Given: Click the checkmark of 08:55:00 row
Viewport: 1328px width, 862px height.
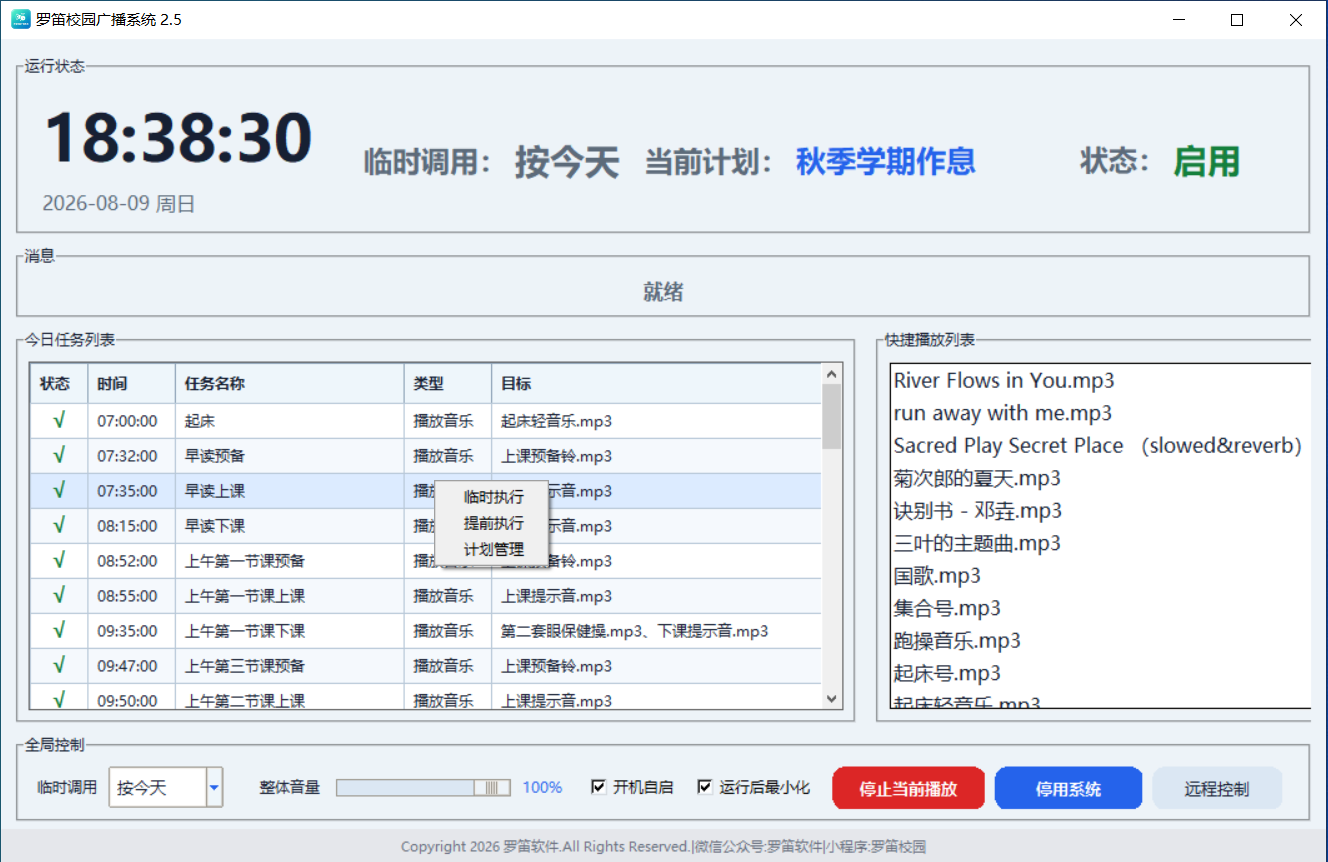Looking at the screenshot, I should 59,595.
